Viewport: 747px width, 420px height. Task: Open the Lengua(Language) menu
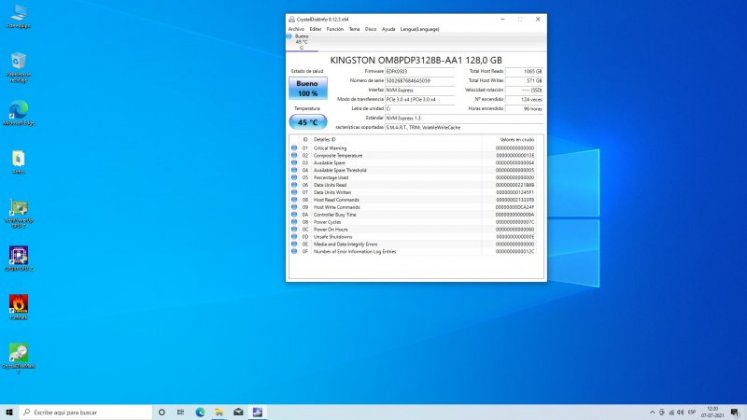tap(419, 29)
